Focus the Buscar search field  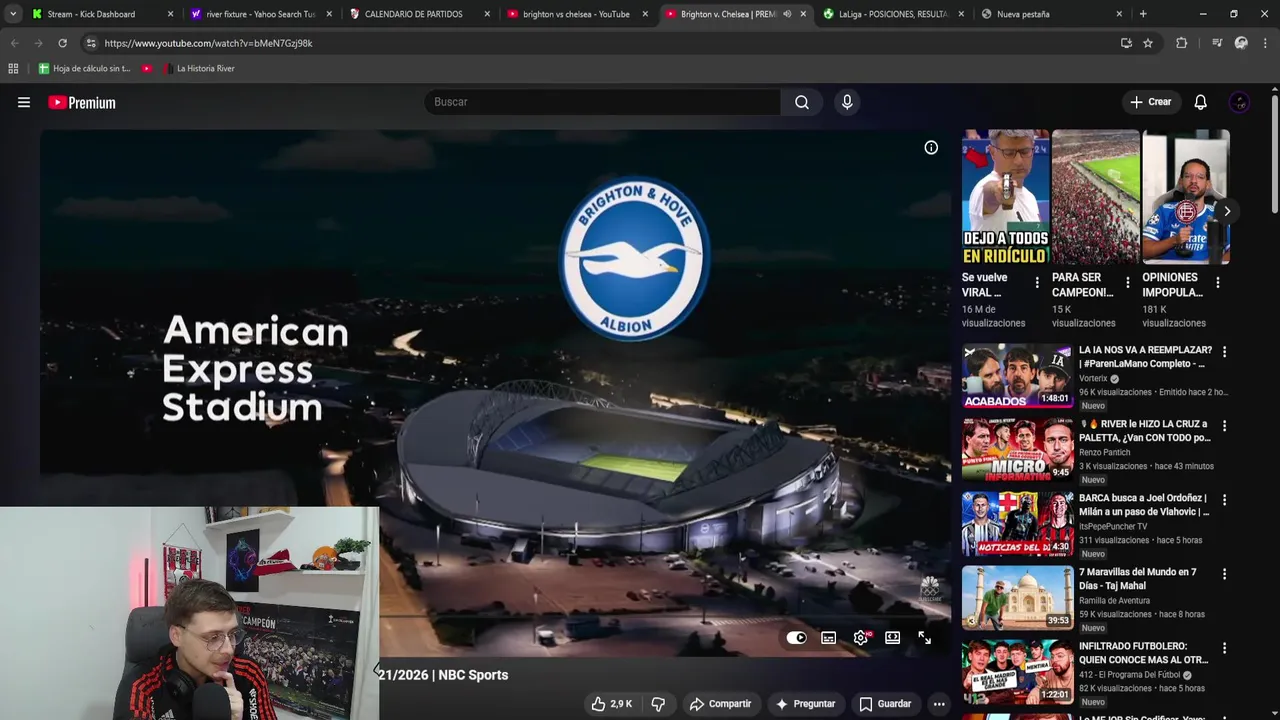click(602, 102)
